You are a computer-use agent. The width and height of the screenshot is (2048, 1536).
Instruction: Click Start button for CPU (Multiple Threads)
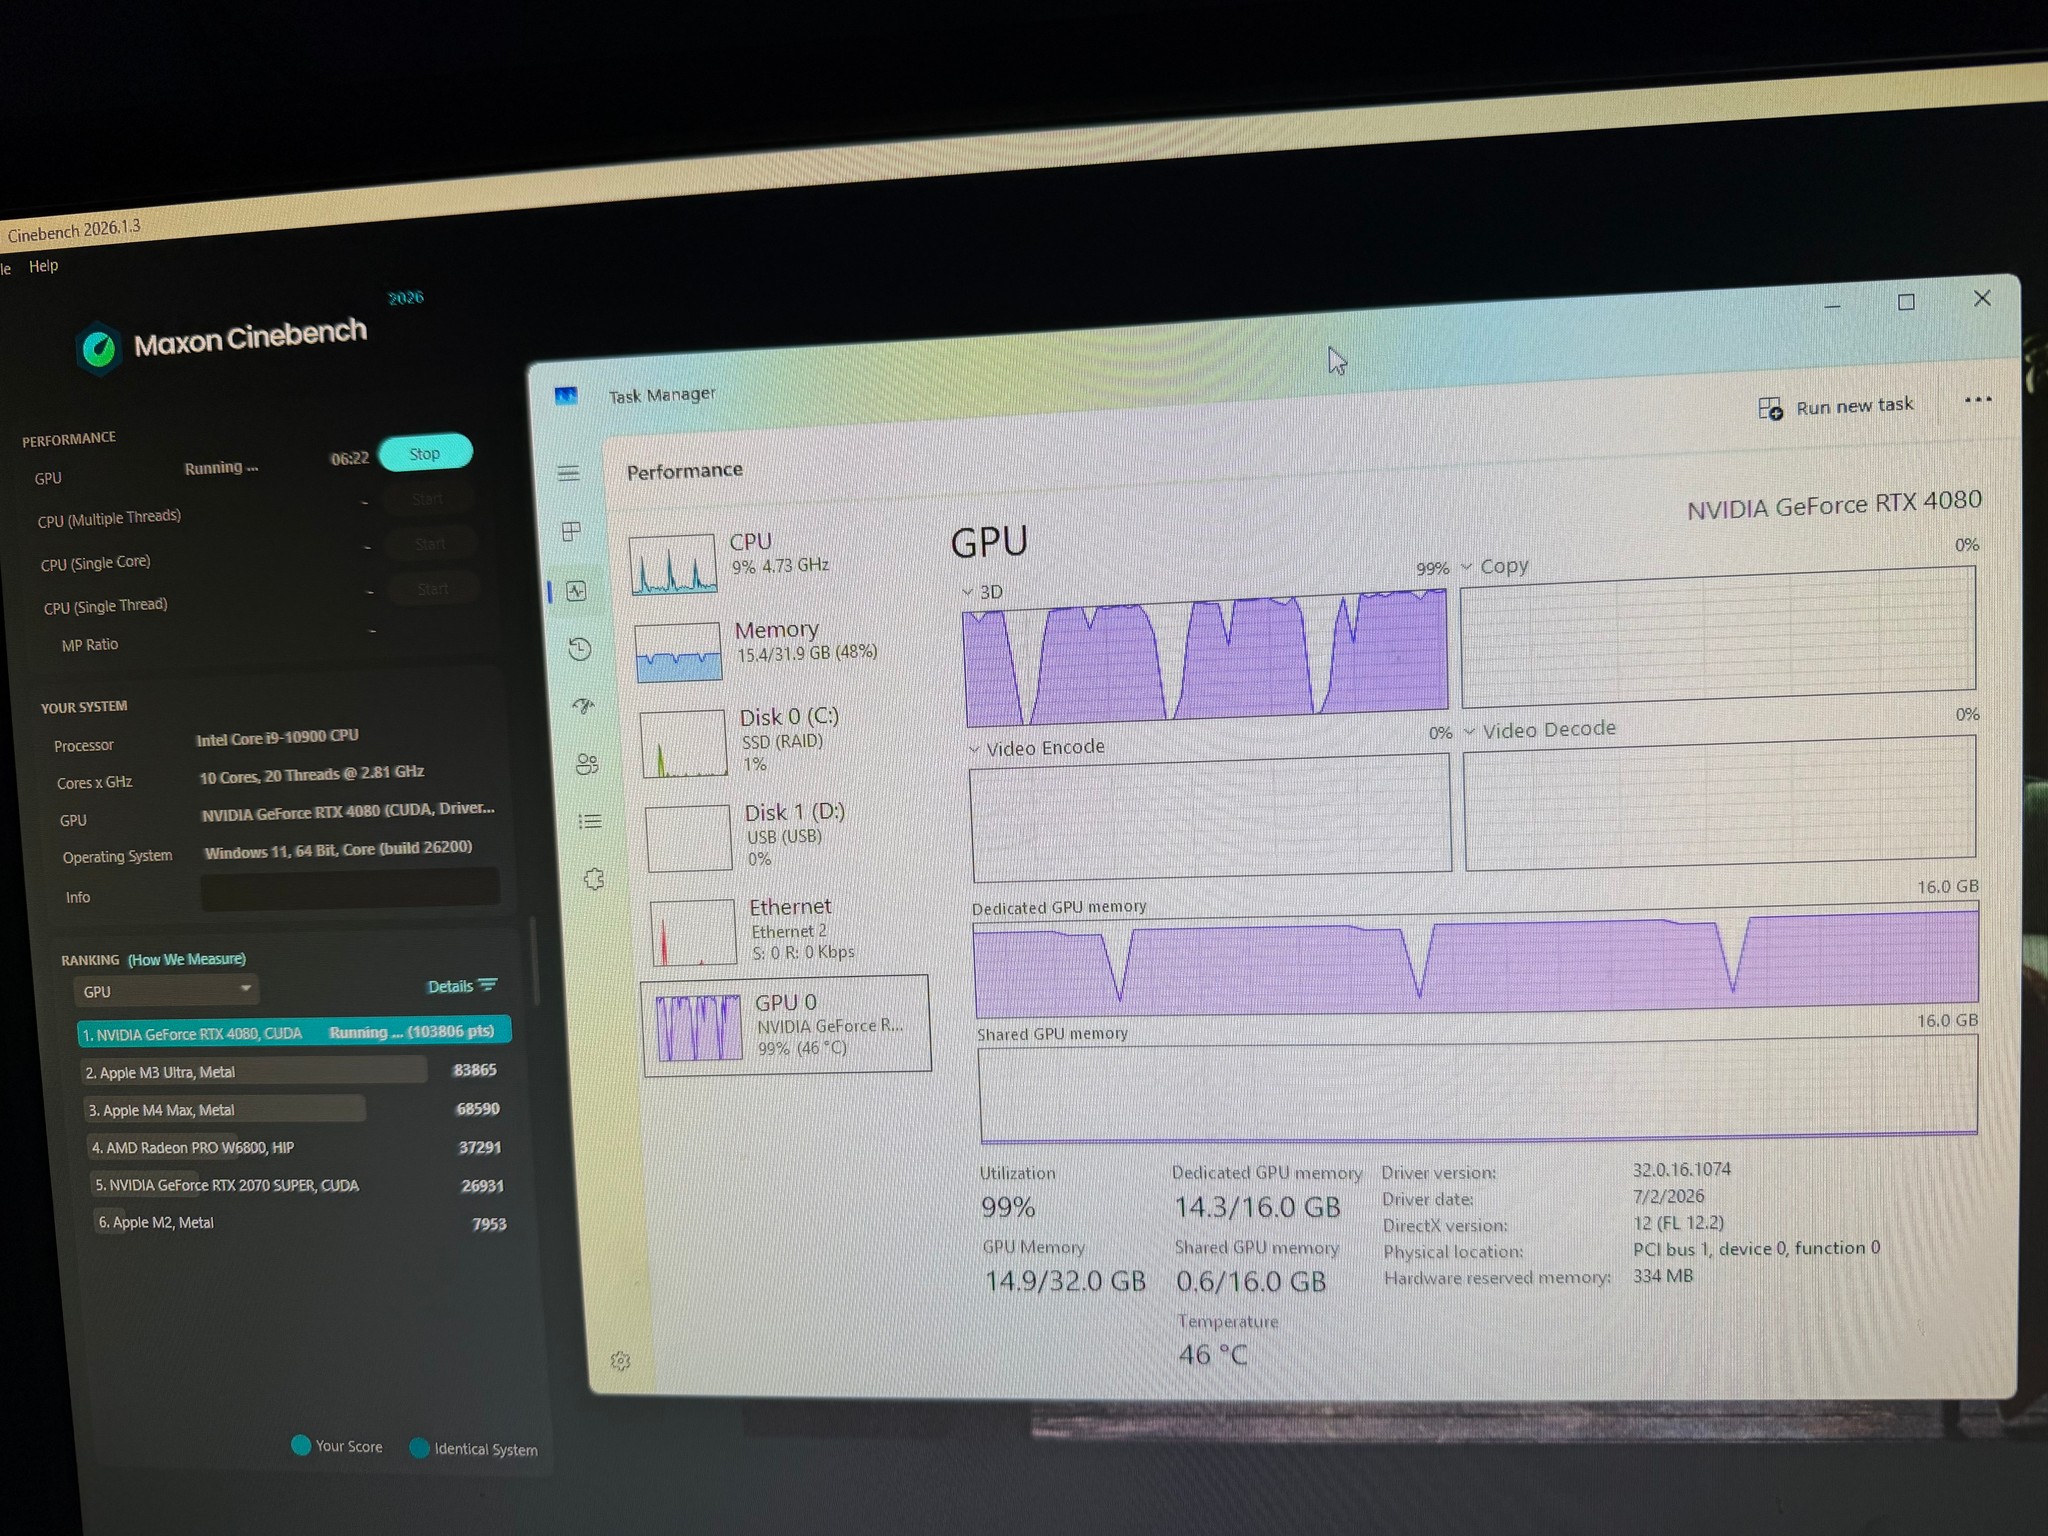(x=427, y=498)
